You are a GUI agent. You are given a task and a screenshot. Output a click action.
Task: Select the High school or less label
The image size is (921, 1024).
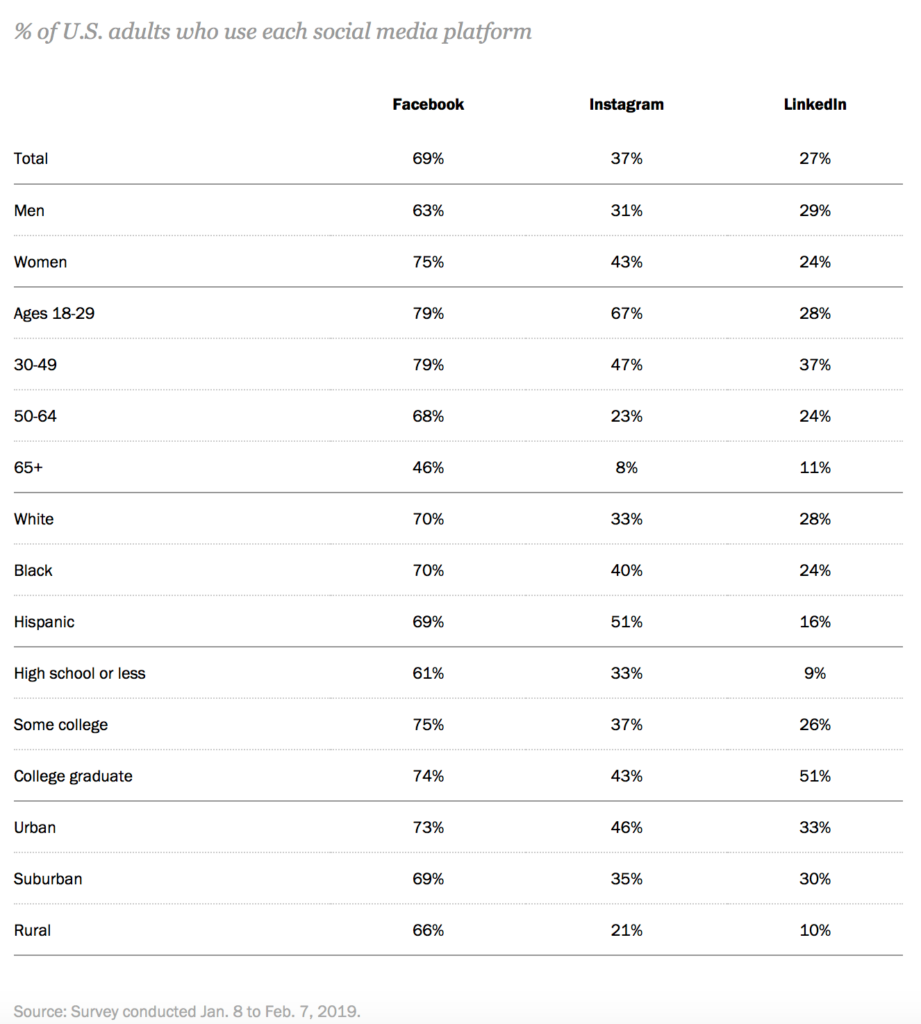[x=79, y=673]
